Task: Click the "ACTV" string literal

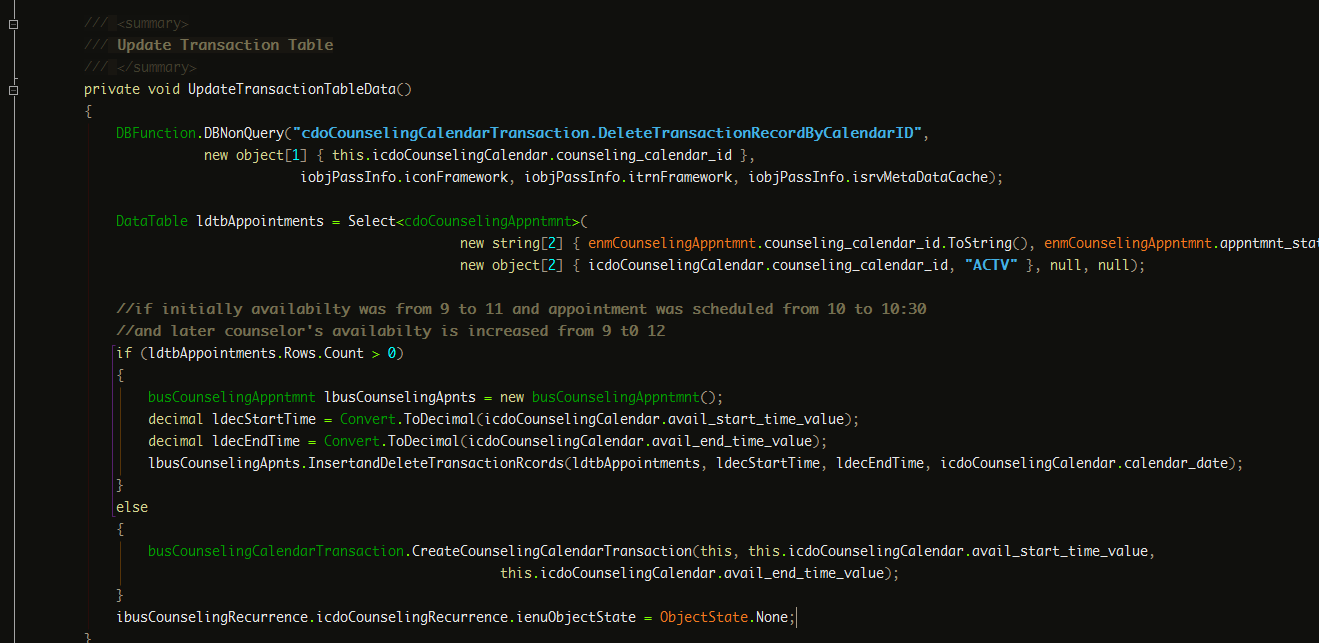Action: click(998, 265)
